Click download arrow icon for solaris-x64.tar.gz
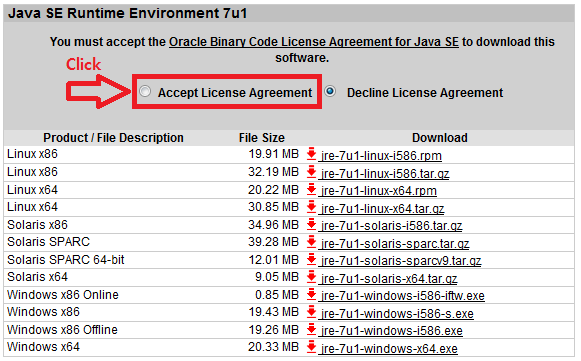This screenshot has width=581, height=361. coord(312,276)
